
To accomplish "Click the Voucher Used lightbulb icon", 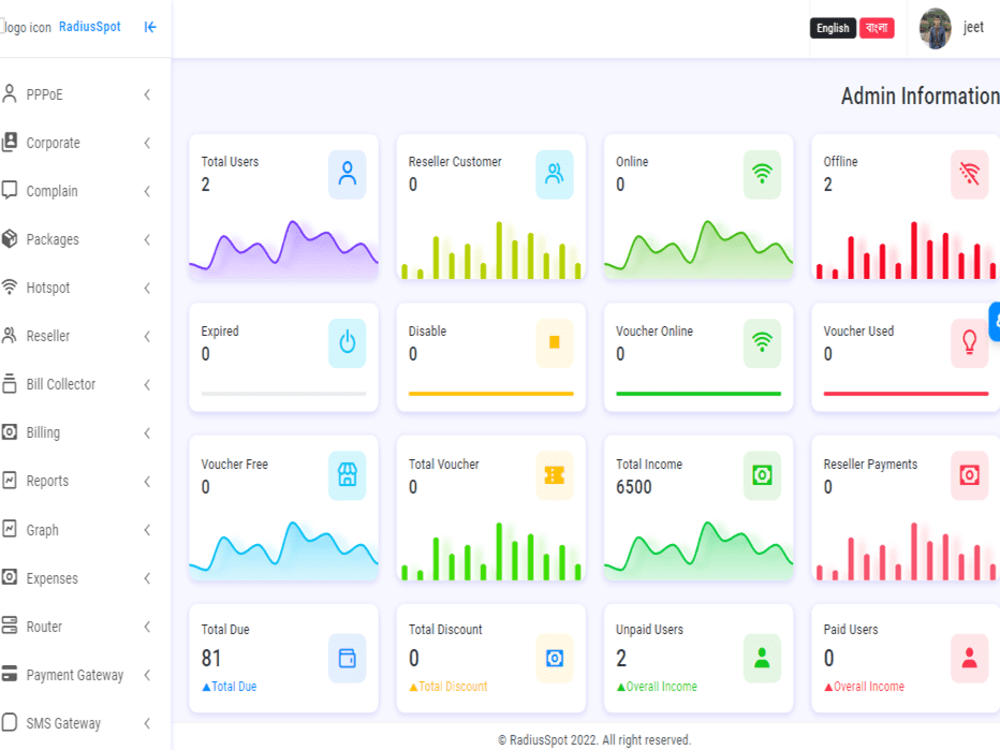I will 969,343.
